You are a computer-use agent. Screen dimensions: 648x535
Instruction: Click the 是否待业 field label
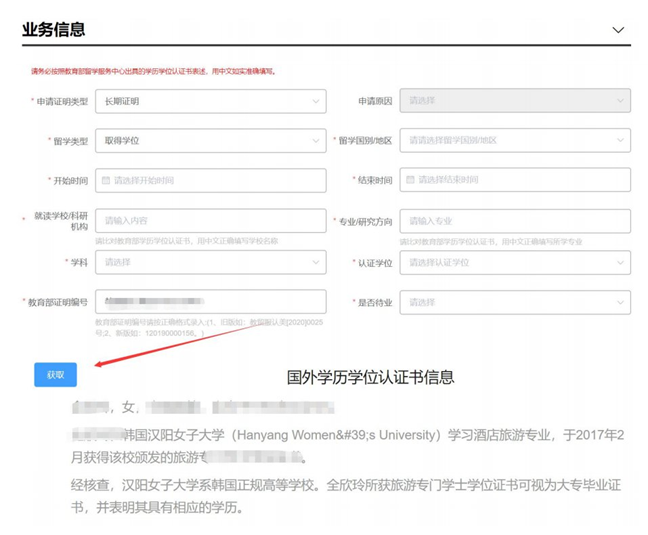click(x=375, y=303)
